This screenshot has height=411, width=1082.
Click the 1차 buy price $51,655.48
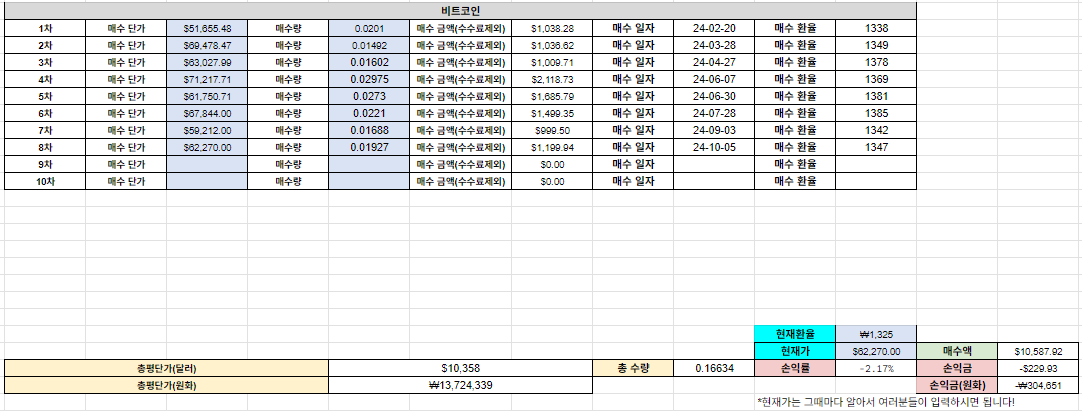tap(207, 28)
